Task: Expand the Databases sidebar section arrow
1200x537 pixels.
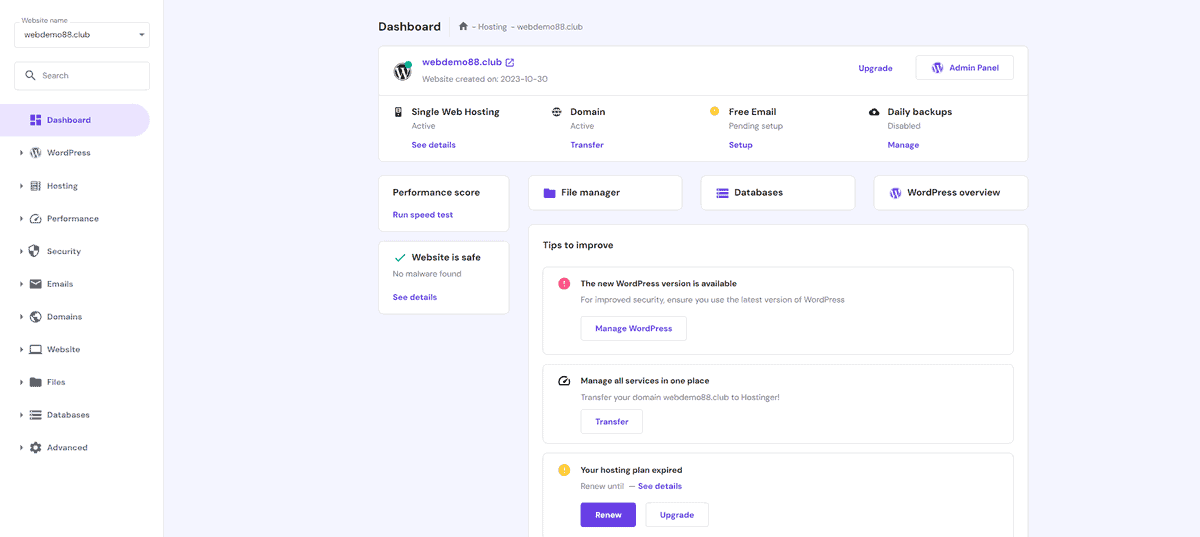Action: click(x=21, y=415)
